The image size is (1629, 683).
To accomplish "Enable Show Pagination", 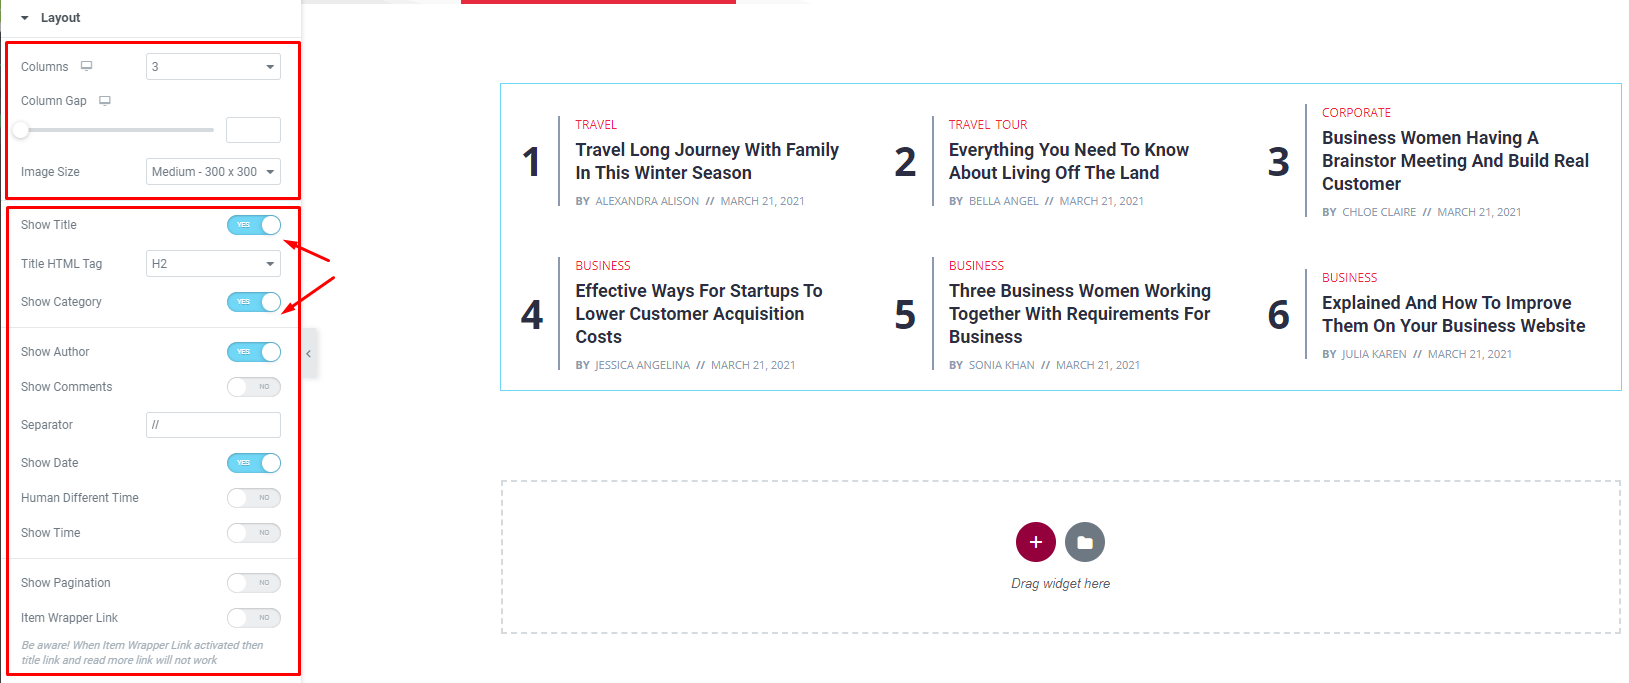I will tap(253, 582).
